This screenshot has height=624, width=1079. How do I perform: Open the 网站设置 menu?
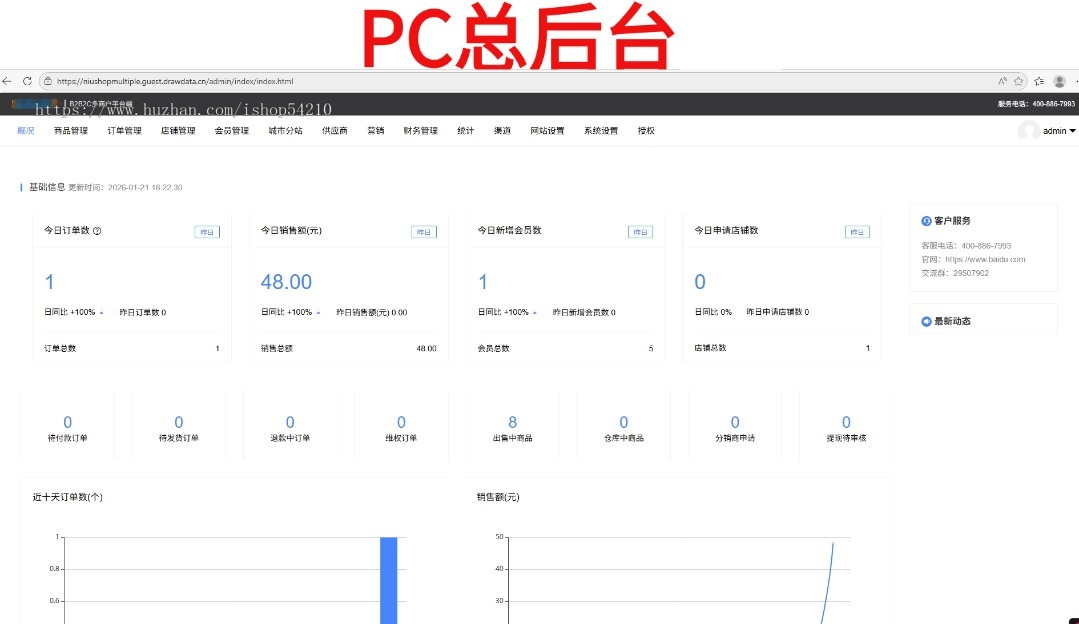(547, 131)
